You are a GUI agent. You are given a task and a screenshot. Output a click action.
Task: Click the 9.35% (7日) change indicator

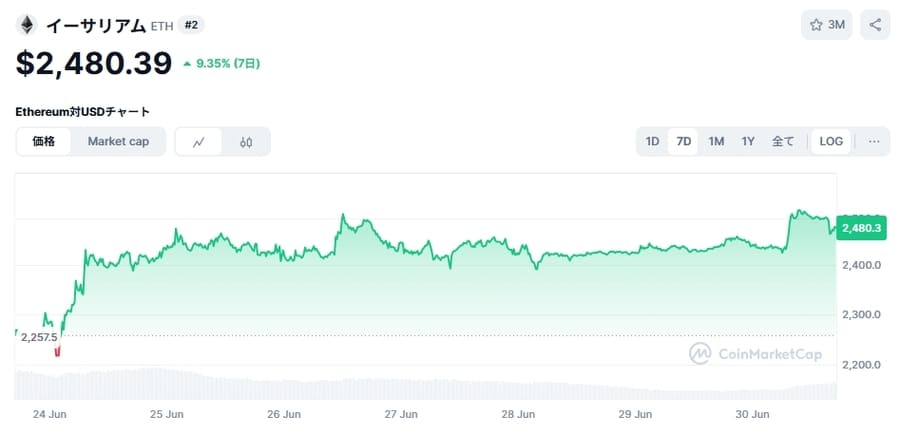point(222,64)
